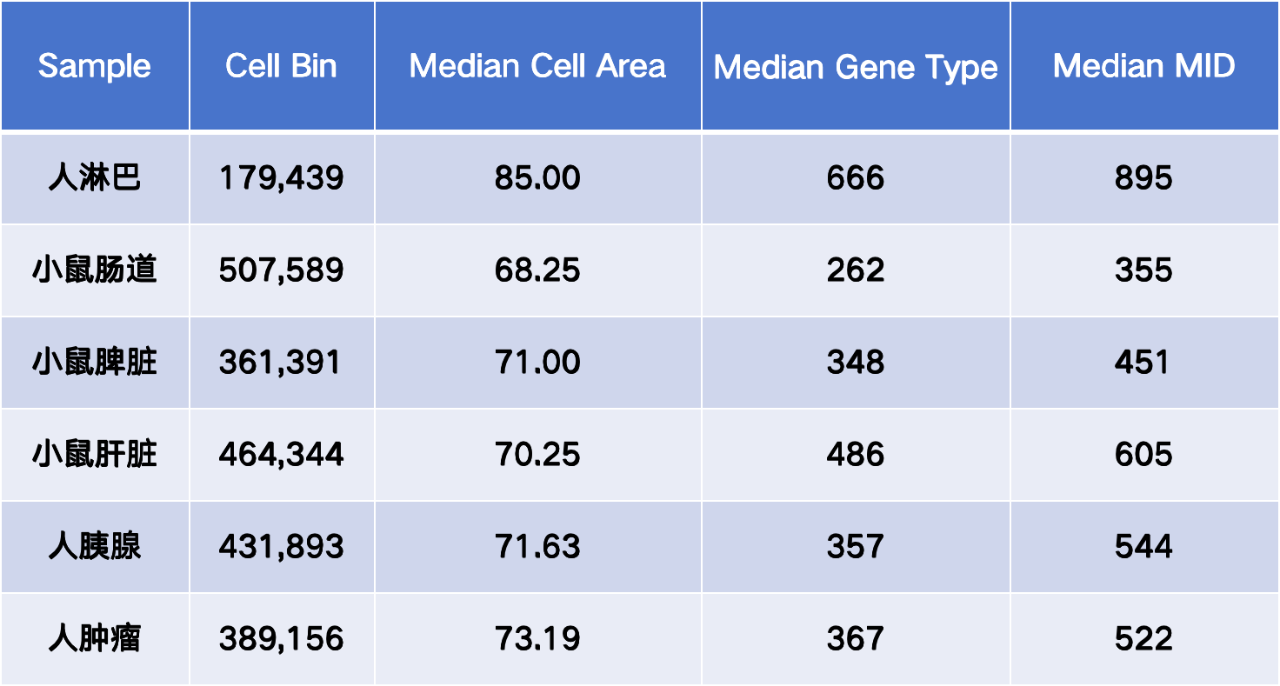Click the 小鼠肠道 sample cell
Image resolution: width=1280 pixels, height=686 pixels.
[94, 270]
